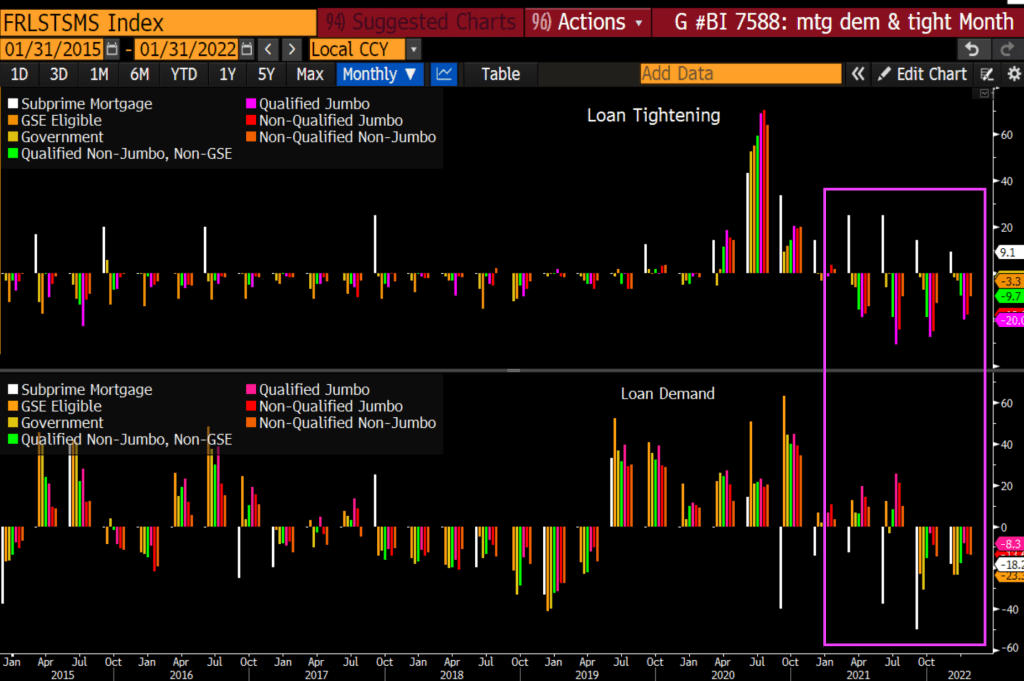The width and height of the screenshot is (1024, 681).
Task: Shift date range forward with right arrow
Action: pyautogui.click(x=291, y=49)
